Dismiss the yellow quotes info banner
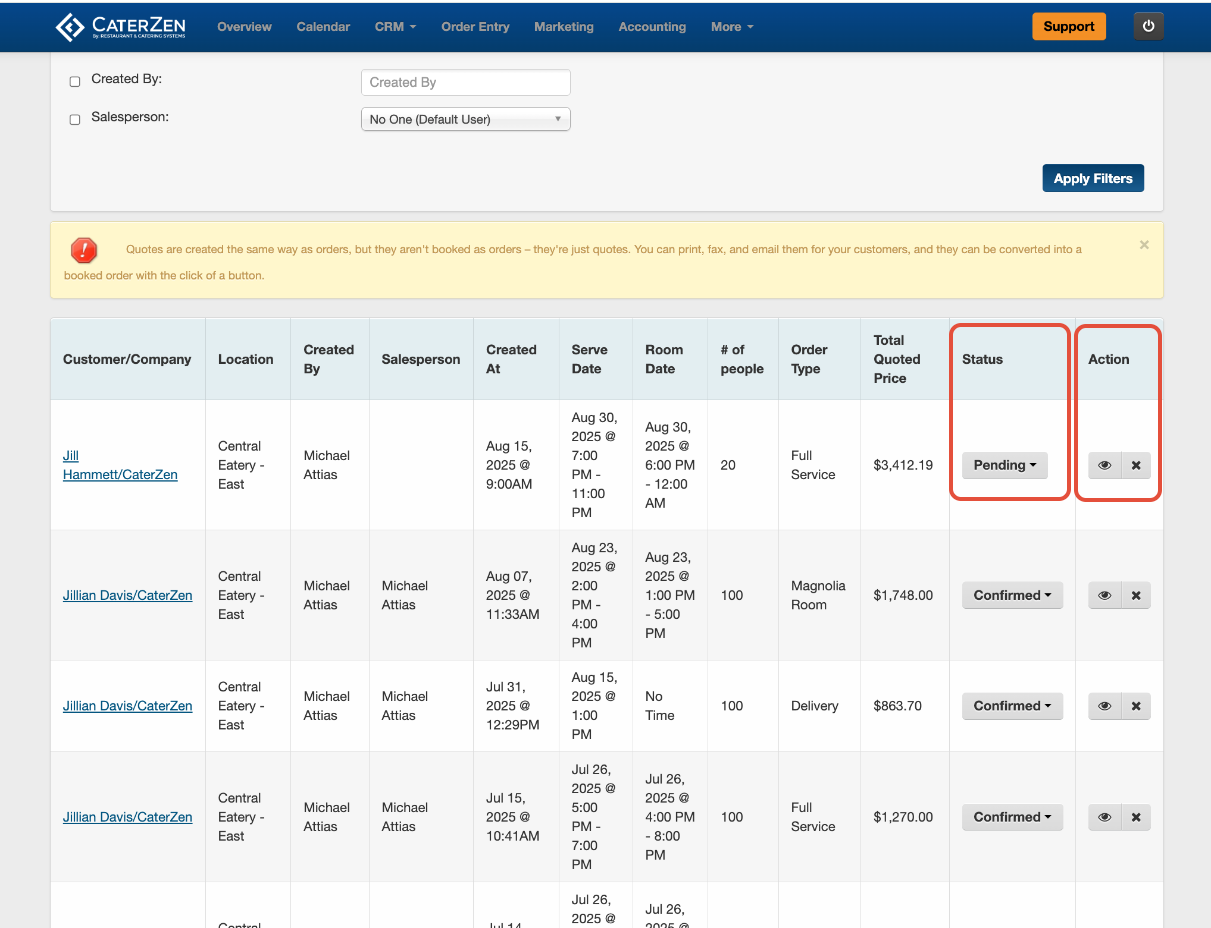The width and height of the screenshot is (1211, 928). 1144,245
